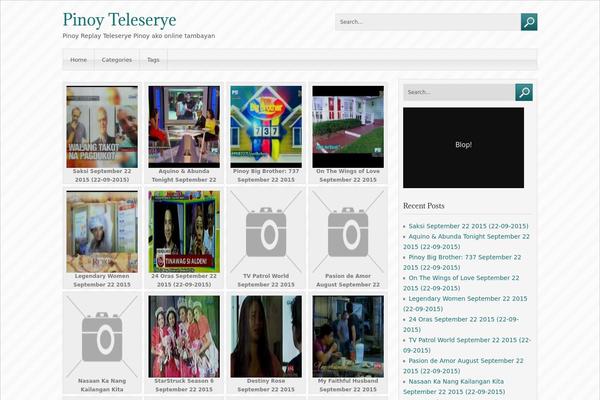The width and height of the screenshot is (600, 400).
Task: Click the sidebar search magnifier button
Action: (x=524, y=92)
